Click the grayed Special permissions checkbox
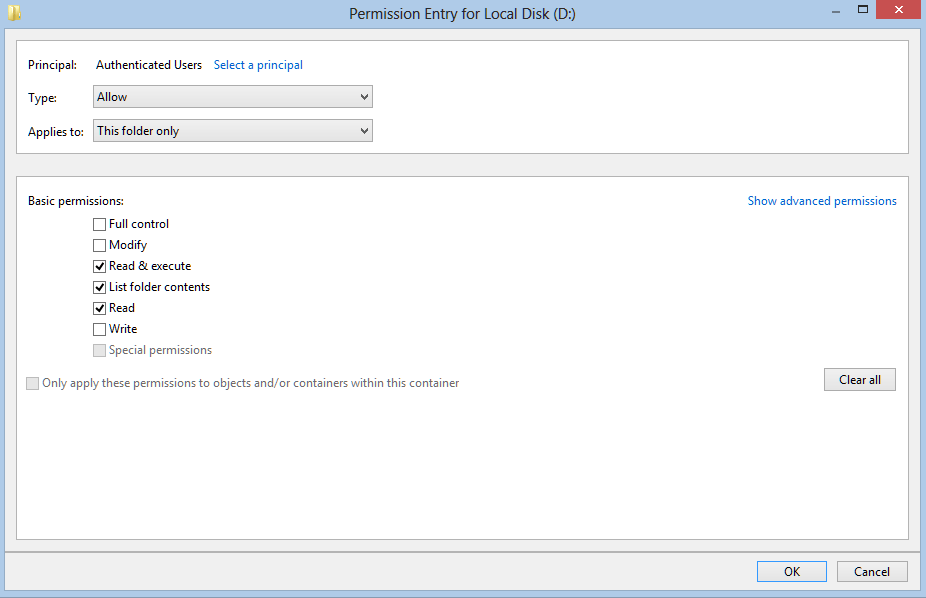Image resolution: width=926 pixels, height=598 pixels. 99,351
